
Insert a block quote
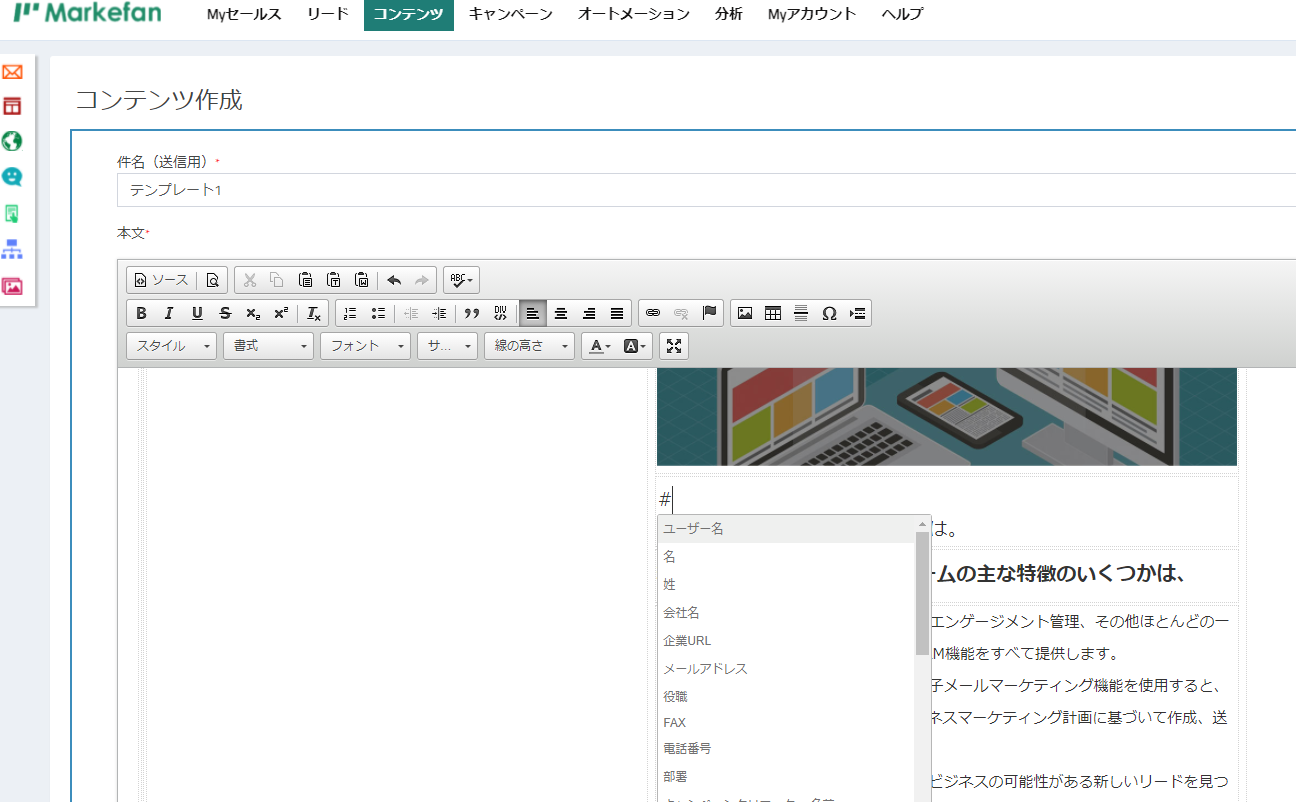[x=472, y=313]
